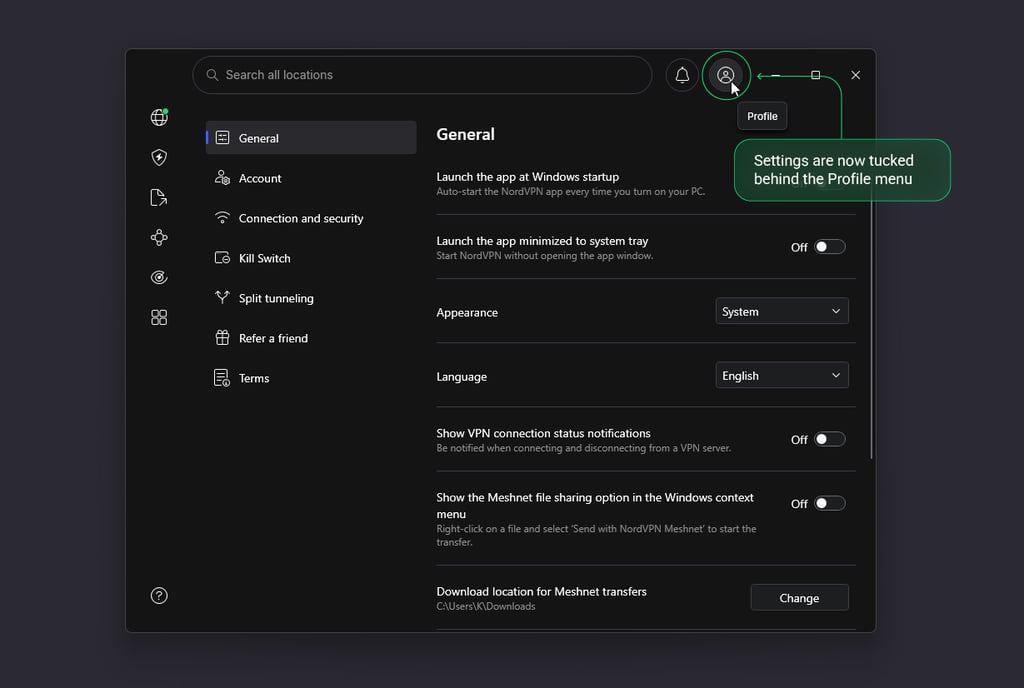Screen dimensions: 1024x688
Task: Click the Terms document icon
Action: [x=222, y=378]
